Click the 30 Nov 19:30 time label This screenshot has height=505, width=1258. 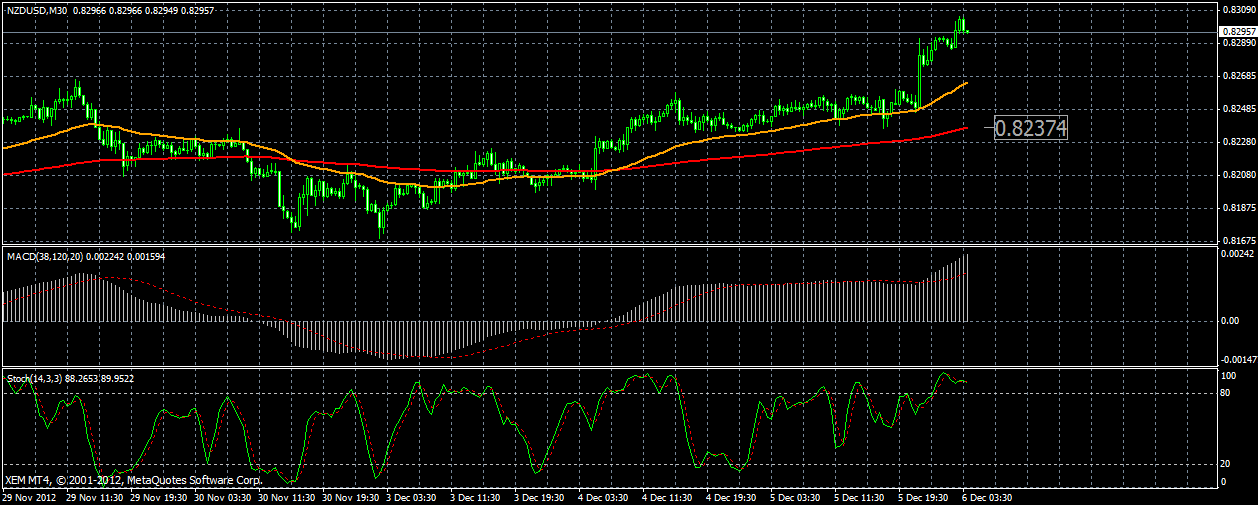pyautogui.click(x=353, y=497)
